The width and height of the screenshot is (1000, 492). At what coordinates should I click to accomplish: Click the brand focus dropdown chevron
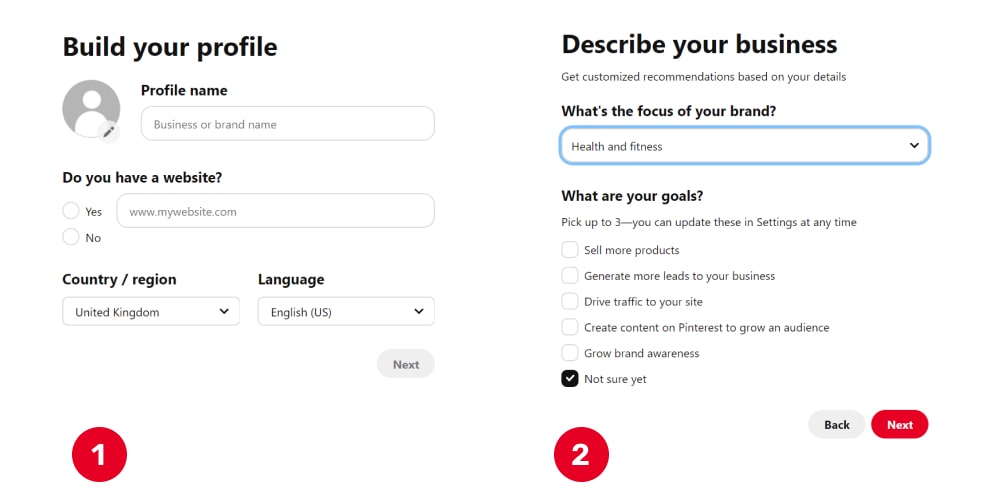tap(914, 145)
